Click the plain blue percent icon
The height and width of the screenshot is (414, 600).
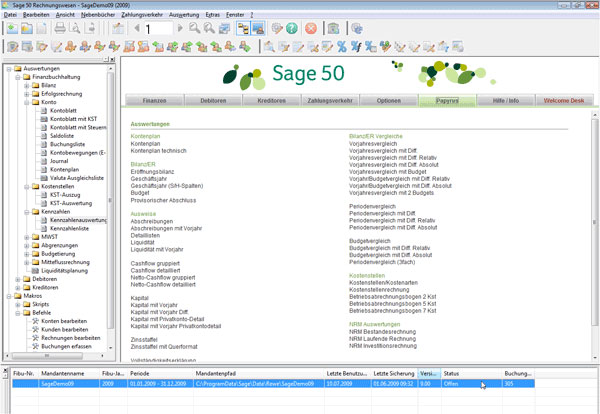[x=341, y=47]
